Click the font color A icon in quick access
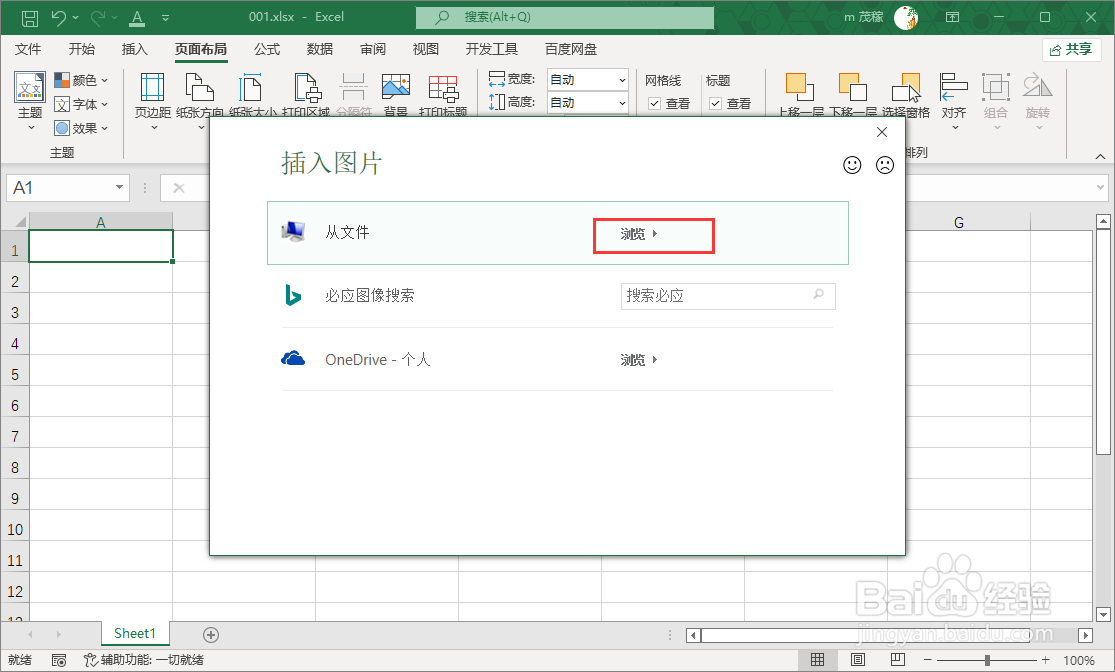This screenshot has height=672, width=1115. pos(137,18)
